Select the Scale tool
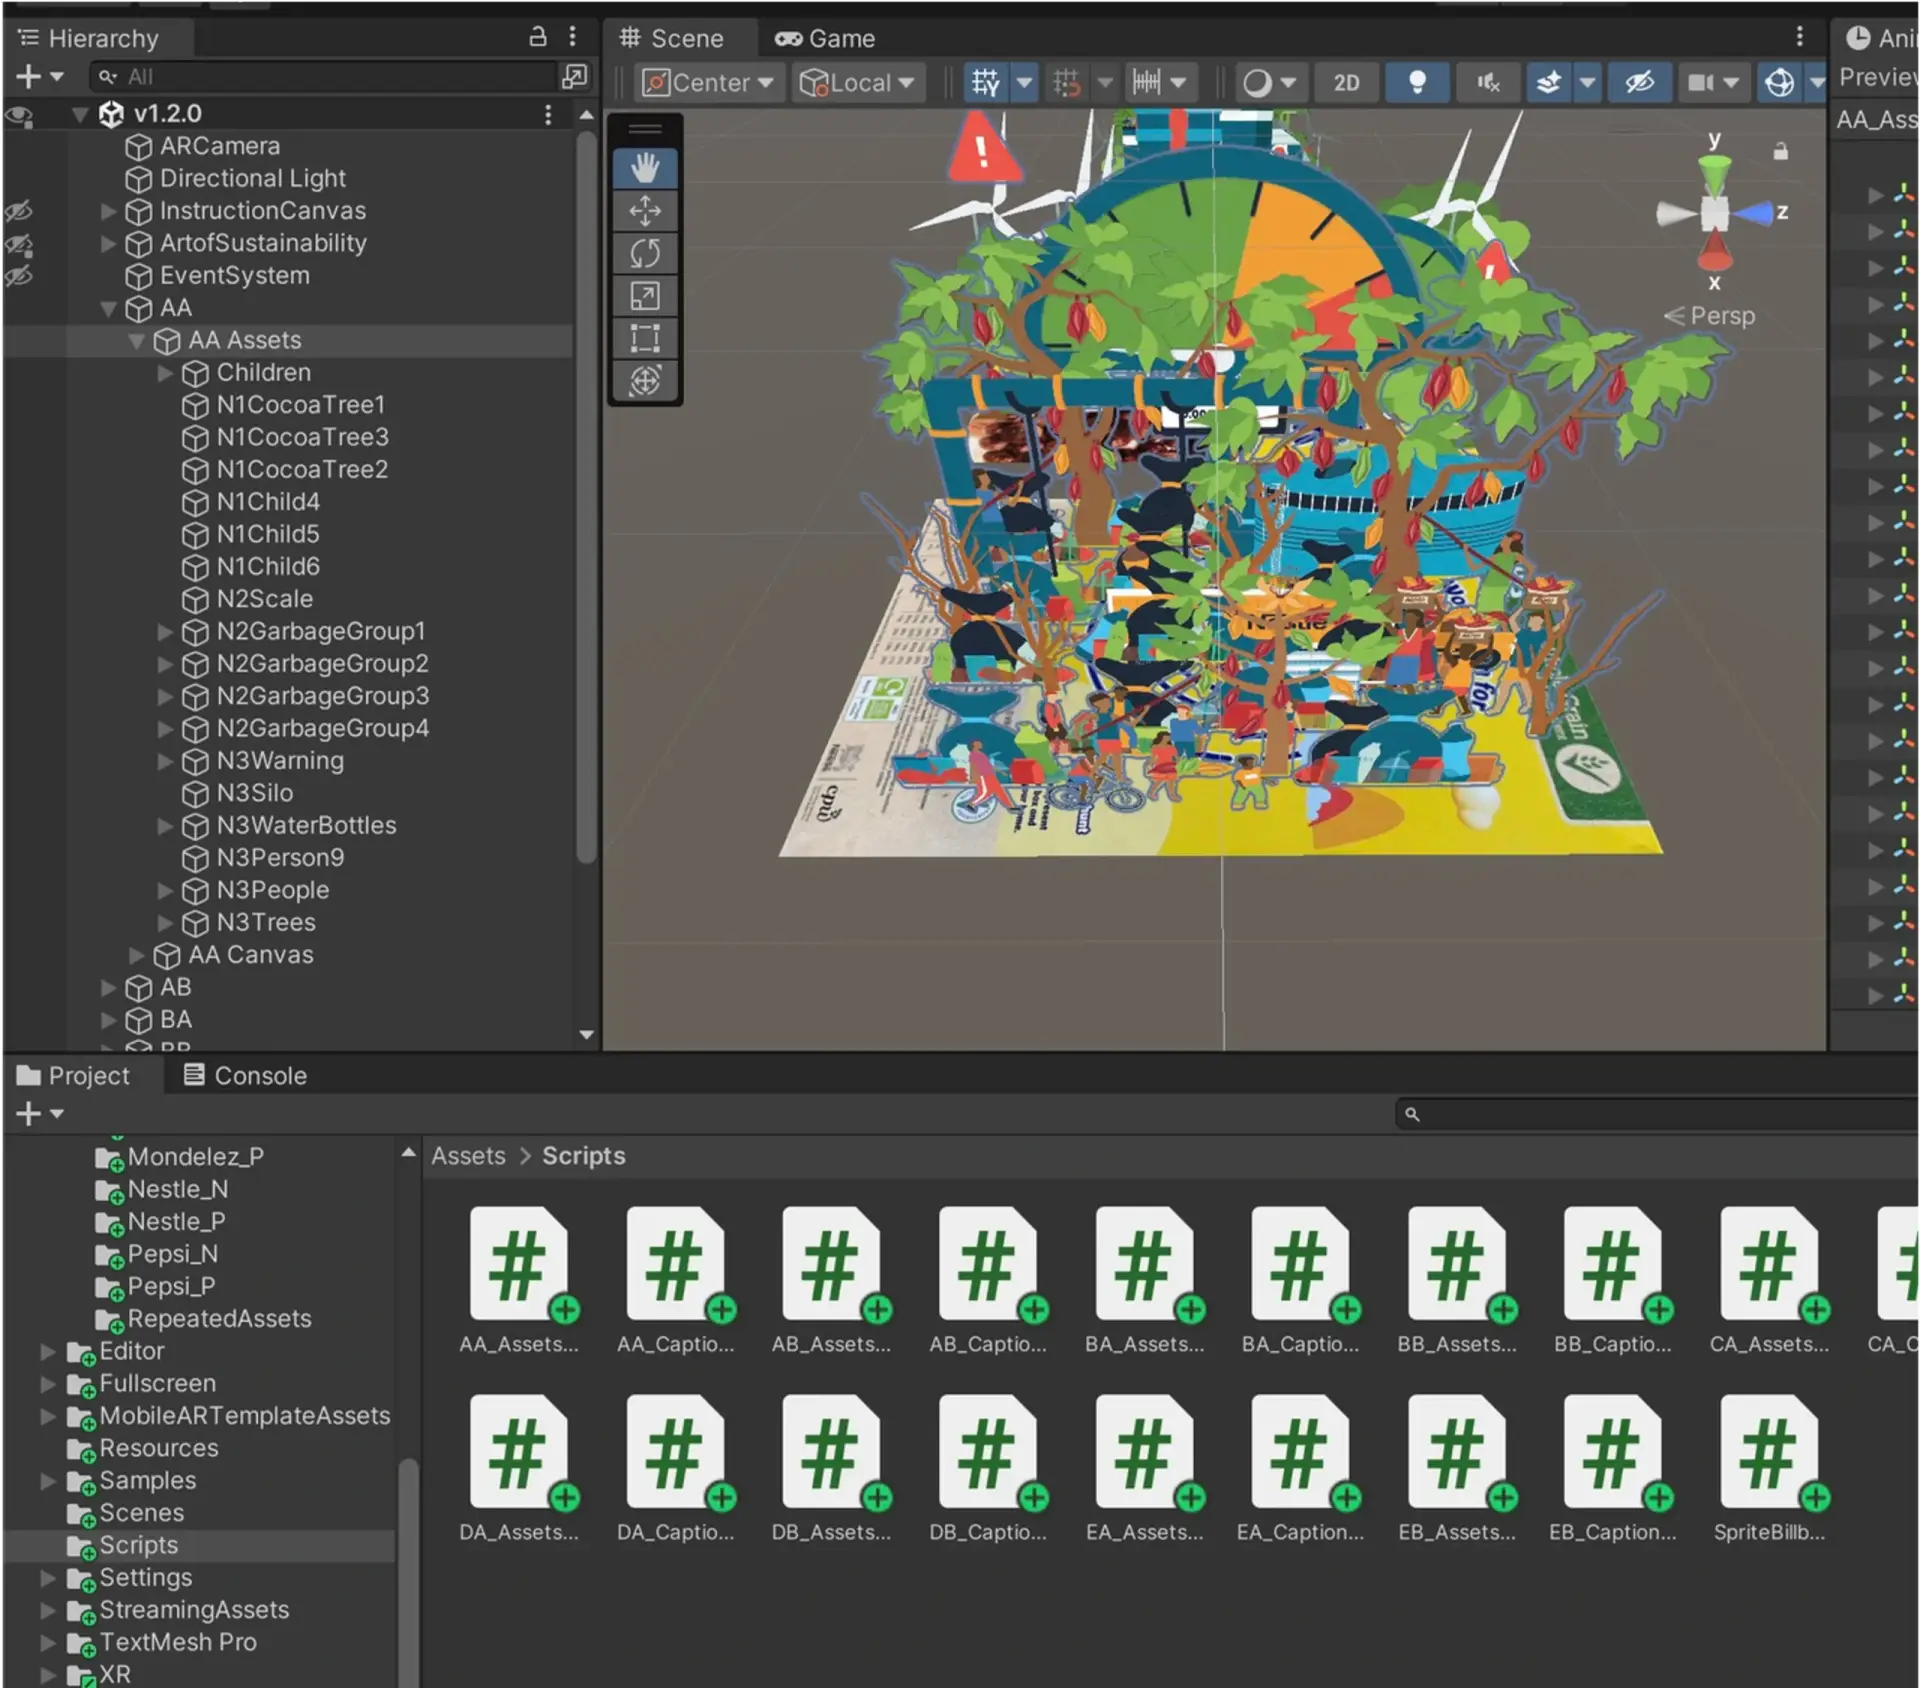Screen dimensions: 1920x1688 645,296
